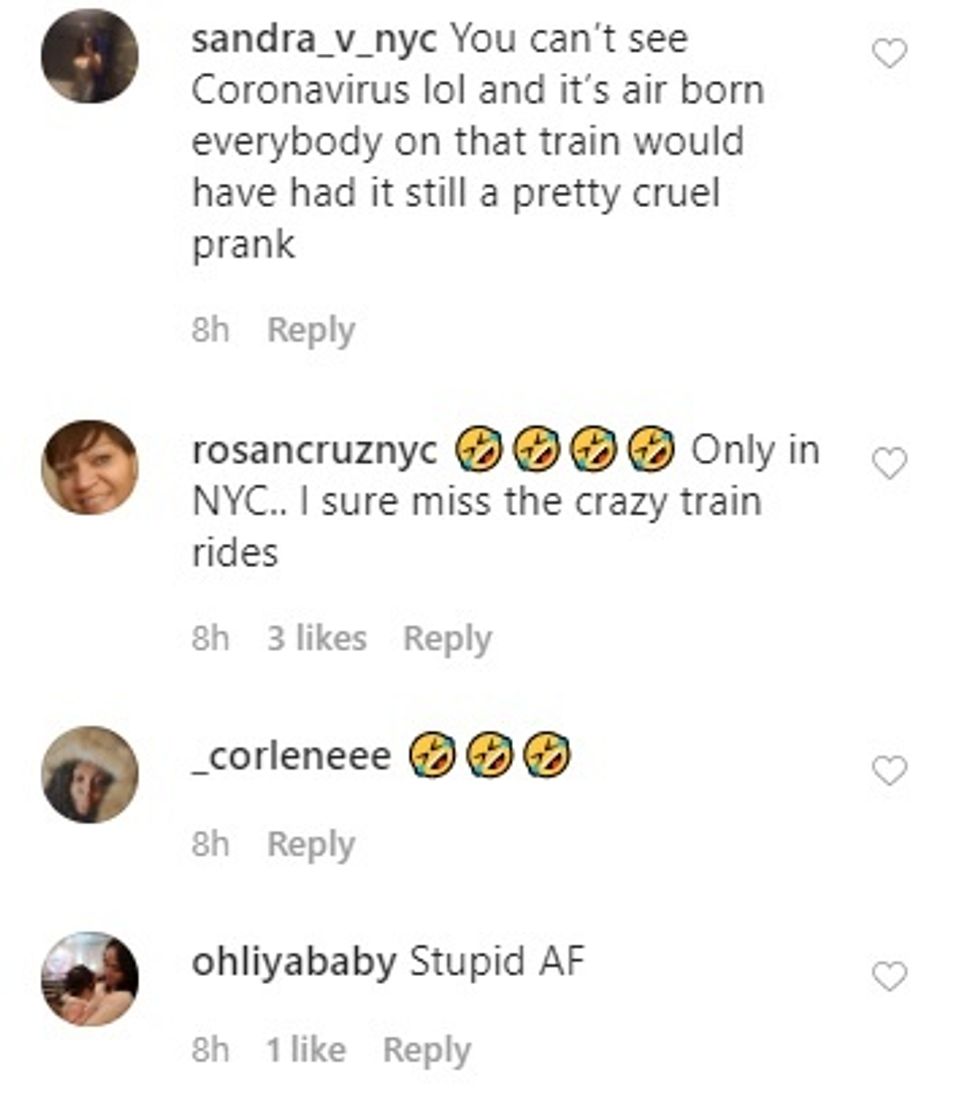Click ohliyababy's profile photo
The image size is (980, 1102).
[x=89, y=979]
